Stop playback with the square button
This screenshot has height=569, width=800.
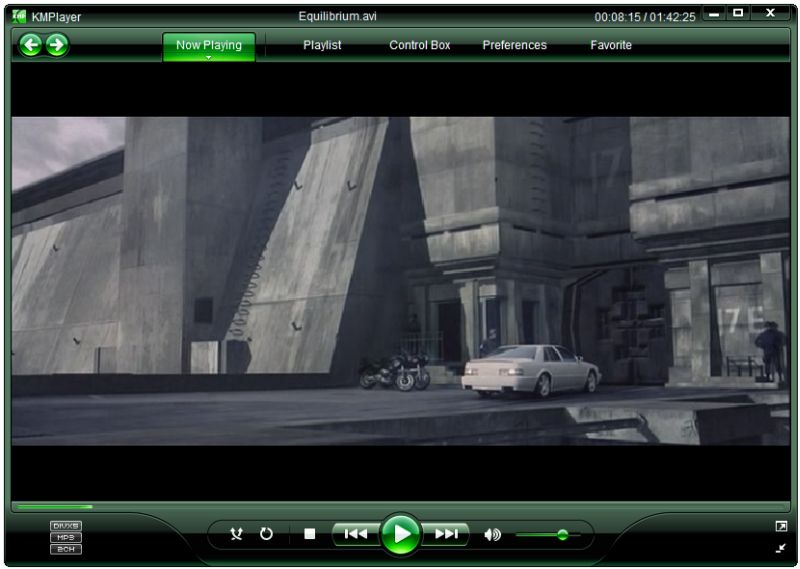tap(309, 534)
